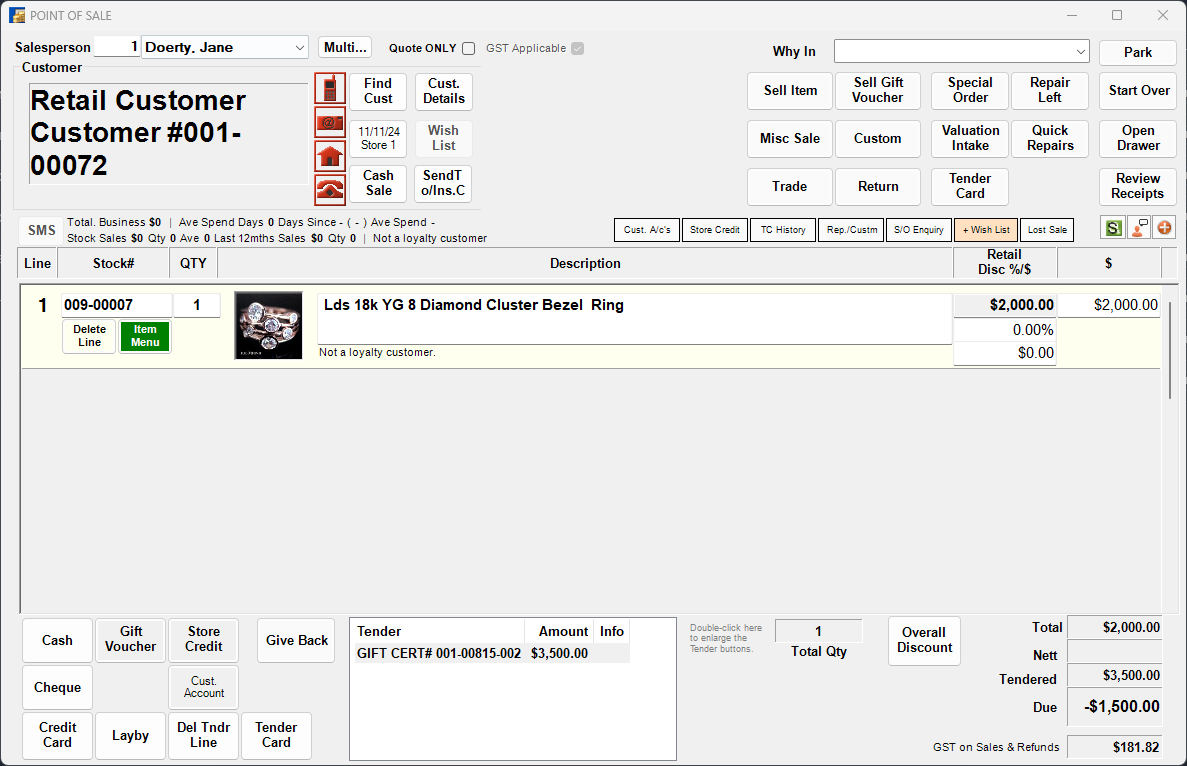Switch to the TC History tab
1187x766 pixels.
point(782,229)
